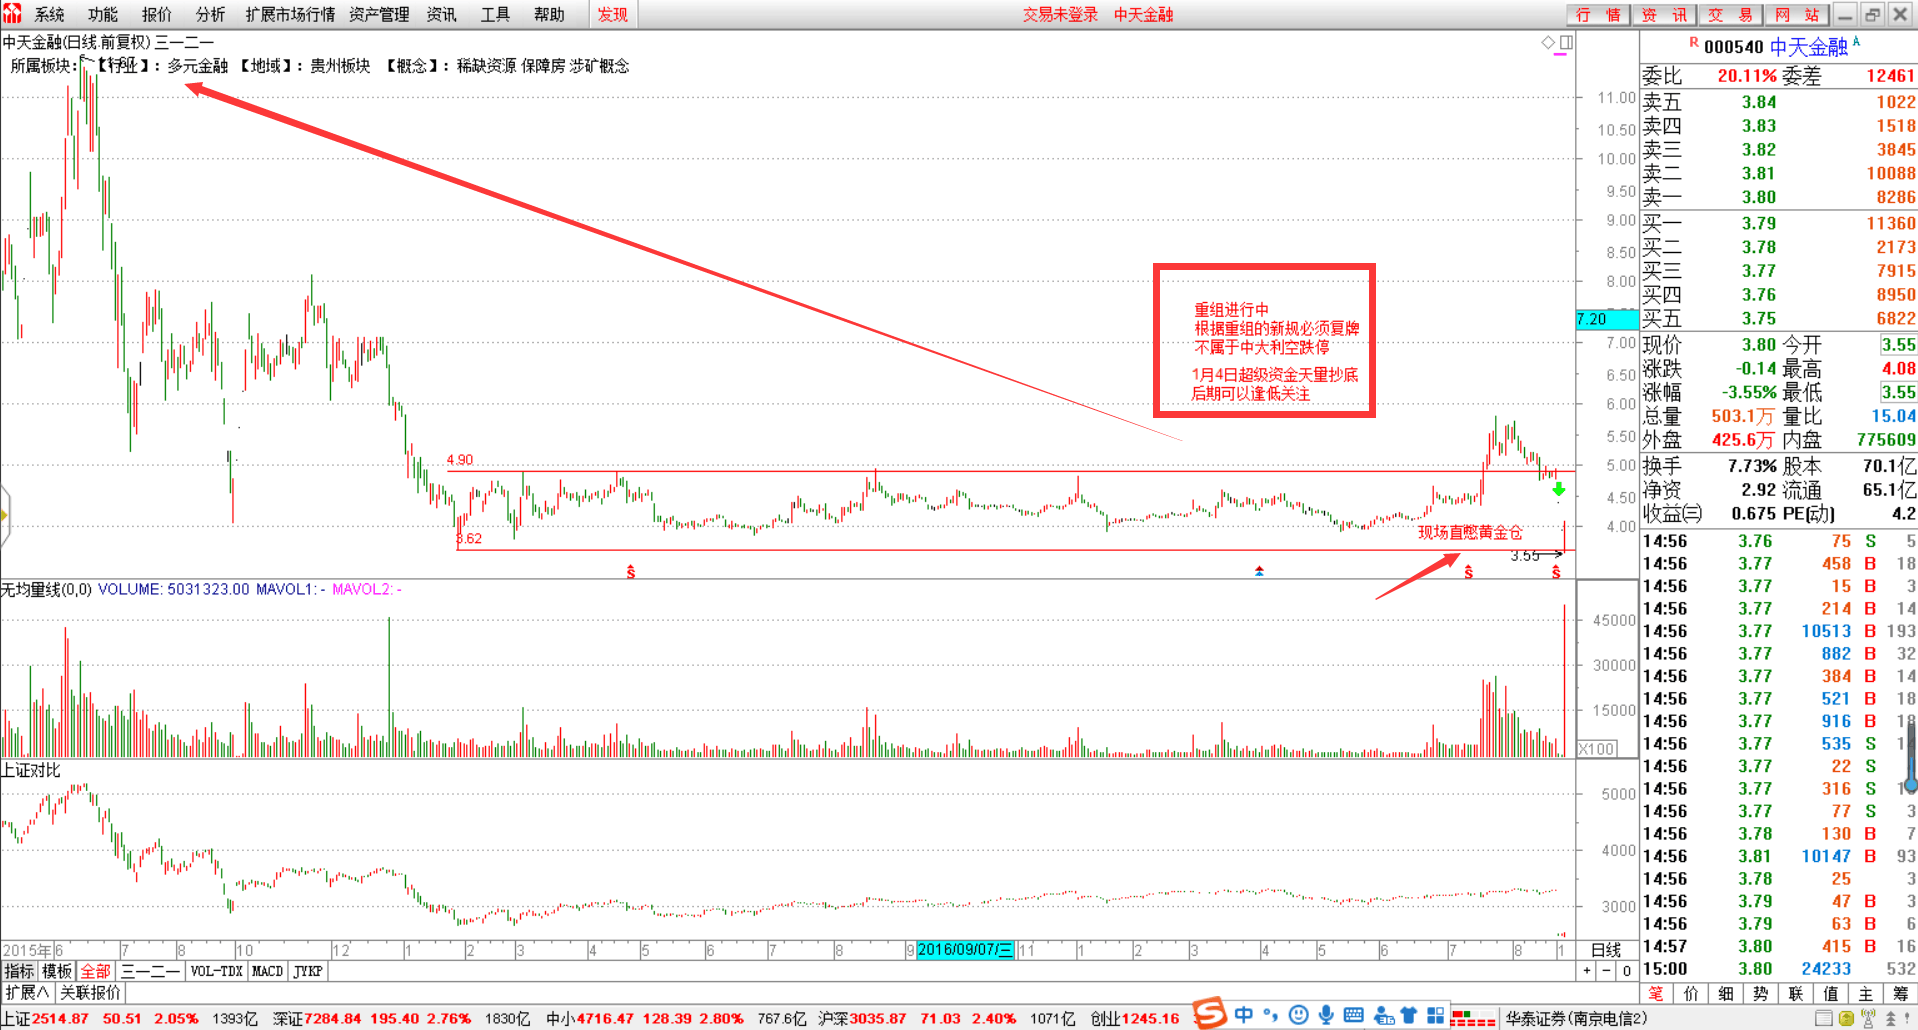1918x1030 pixels.
Task: Click the + zoom button under chart
Action: click(1587, 971)
